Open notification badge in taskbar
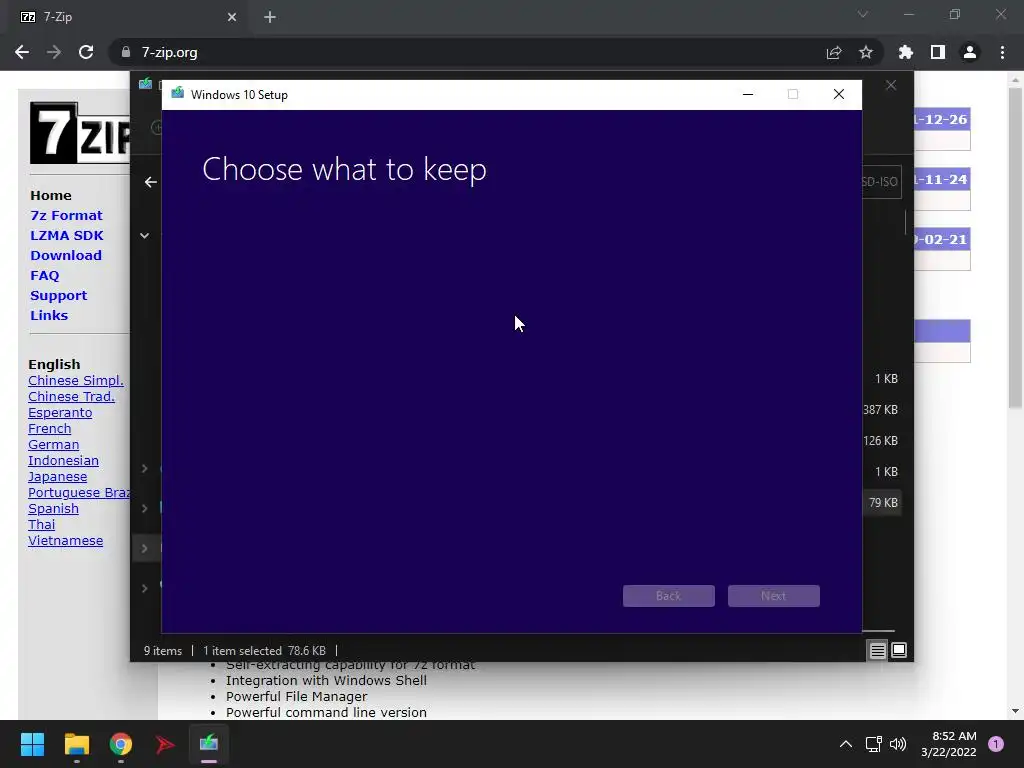The image size is (1024, 768). (x=996, y=744)
